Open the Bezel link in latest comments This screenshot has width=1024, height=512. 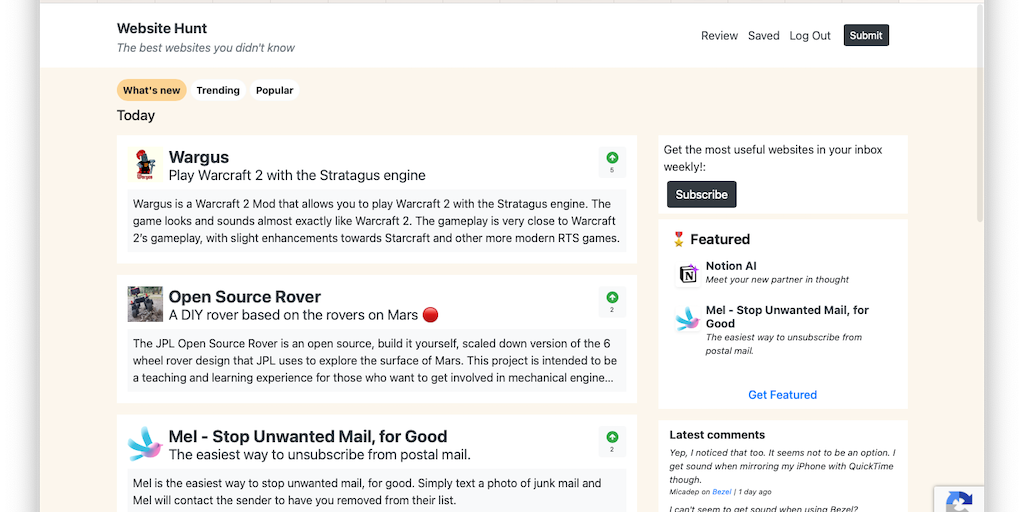coord(721,492)
